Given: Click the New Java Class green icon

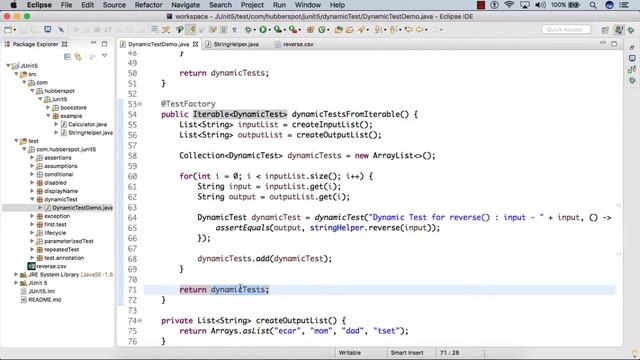Looking at the screenshot, I should [x=322, y=29].
